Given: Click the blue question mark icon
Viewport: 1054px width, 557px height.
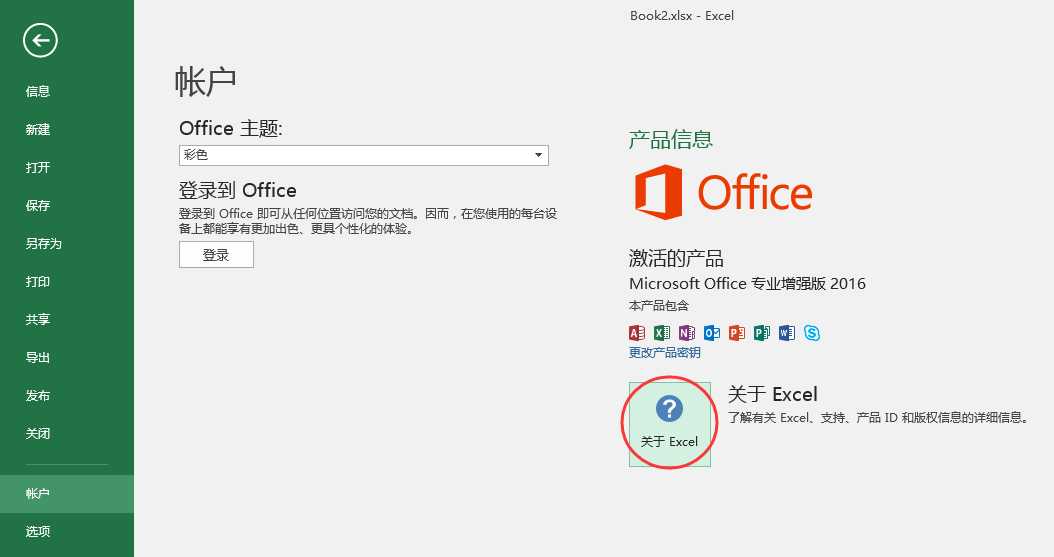Looking at the screenshot, I should (x=670, y=408).
